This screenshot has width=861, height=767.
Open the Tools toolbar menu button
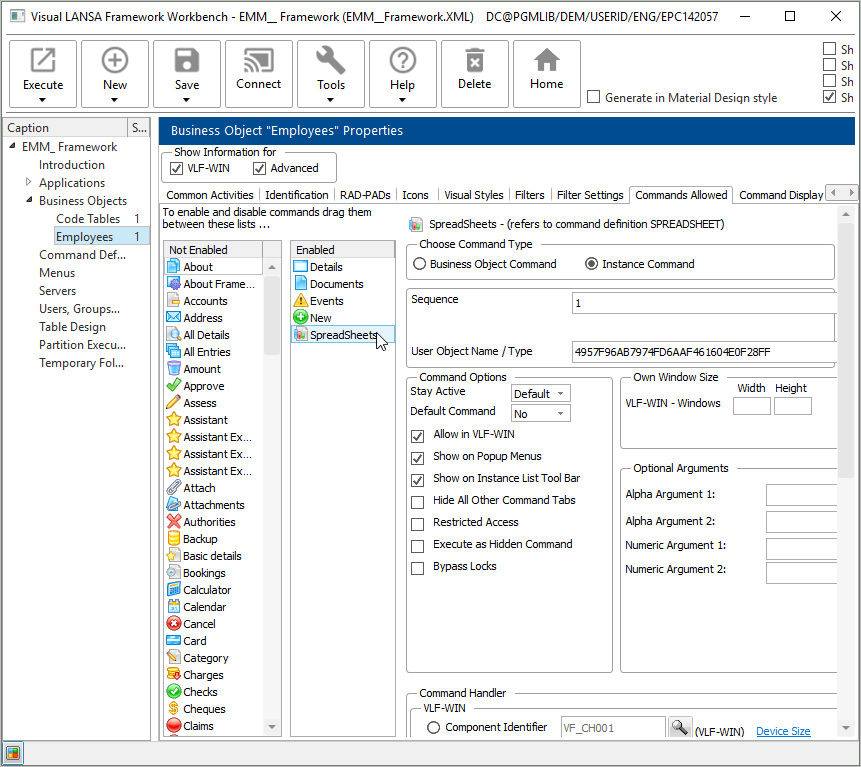tap(331, 74)
